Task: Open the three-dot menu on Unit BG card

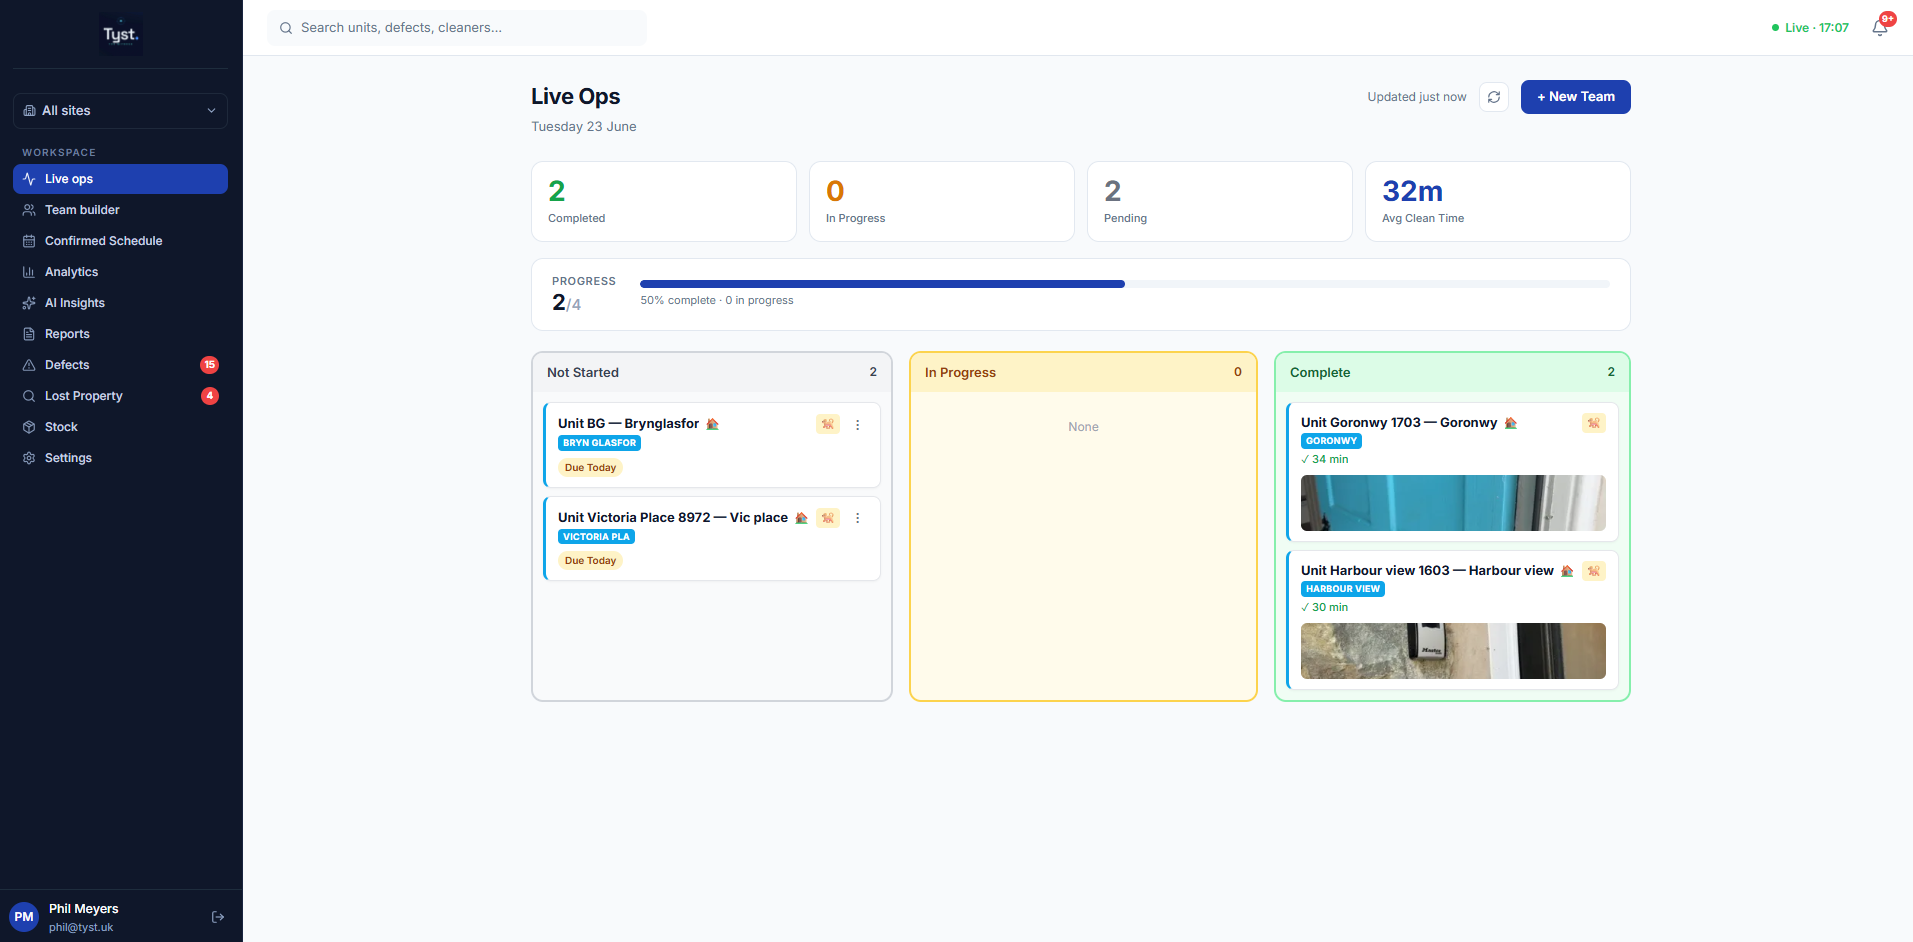Action: click(x=857, y=425)
